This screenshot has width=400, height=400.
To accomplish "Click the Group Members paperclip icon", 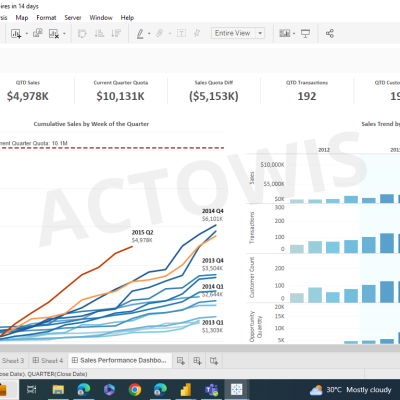I will click(160, 33).
